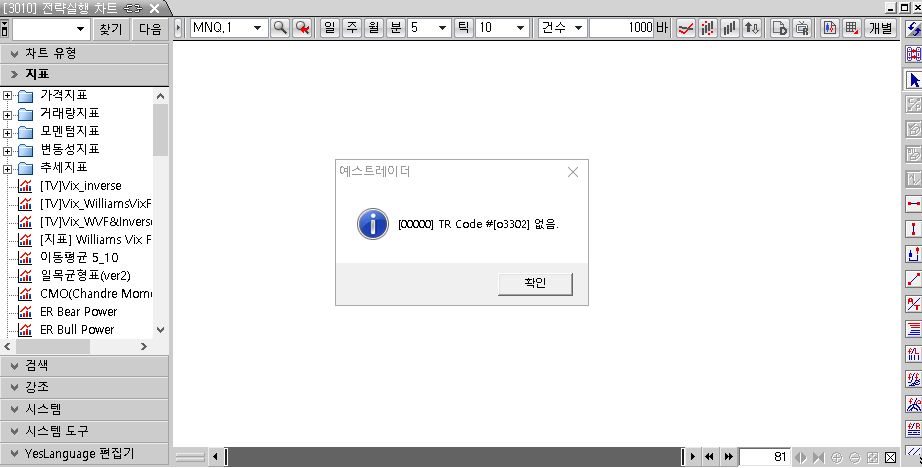
Task: Toggle the 일 (daily) period button
Action: tap(329, 28)
